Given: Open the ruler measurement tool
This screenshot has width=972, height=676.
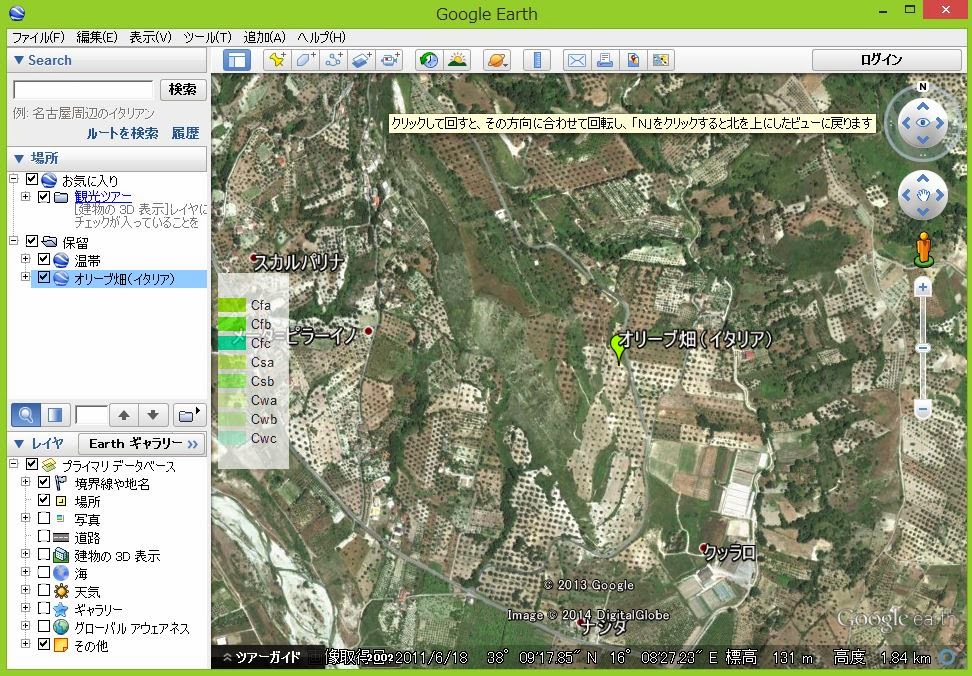Looking at the screenshot, I should (537, 60).
